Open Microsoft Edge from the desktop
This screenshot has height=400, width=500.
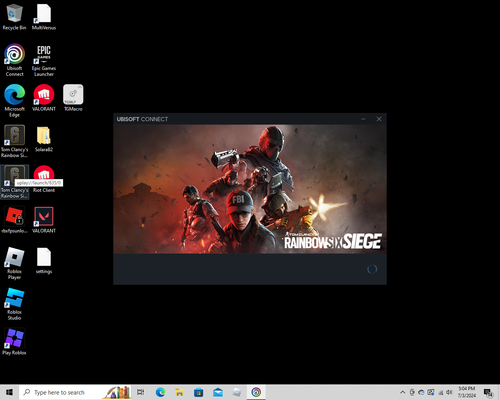[14, 101]
